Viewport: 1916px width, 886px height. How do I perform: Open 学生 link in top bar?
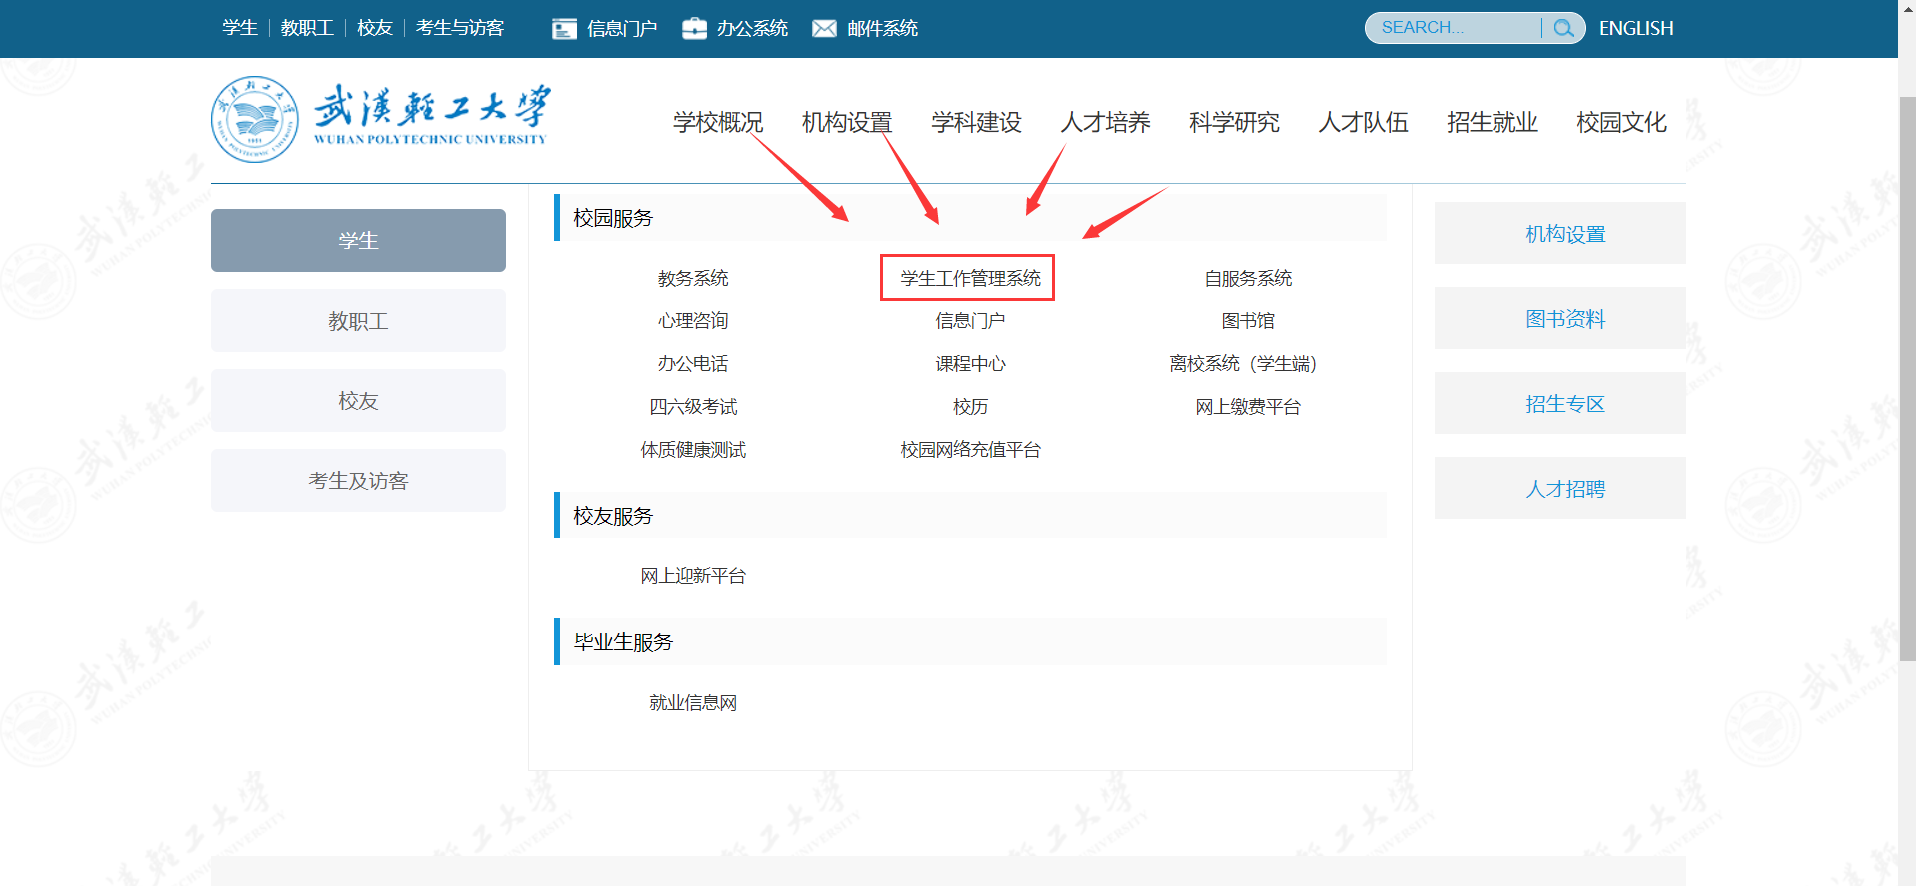click(x=240, y=28)
